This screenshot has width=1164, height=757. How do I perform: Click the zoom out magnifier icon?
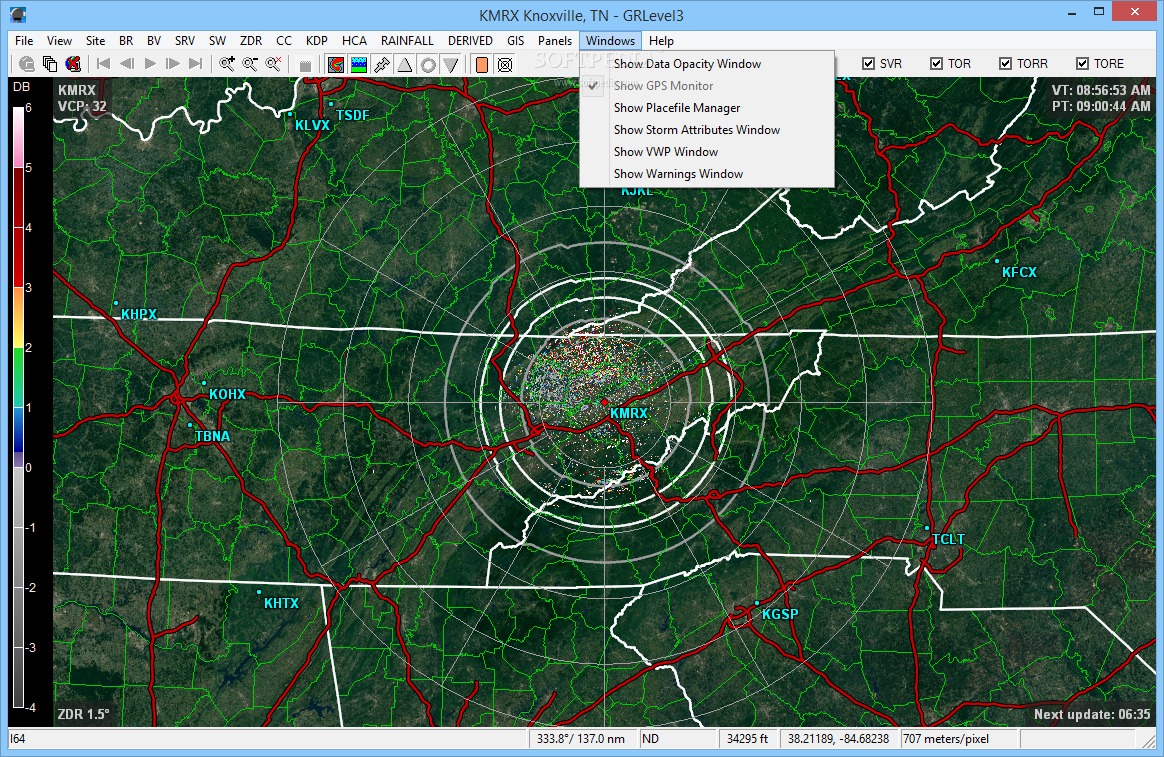[250, 64]
